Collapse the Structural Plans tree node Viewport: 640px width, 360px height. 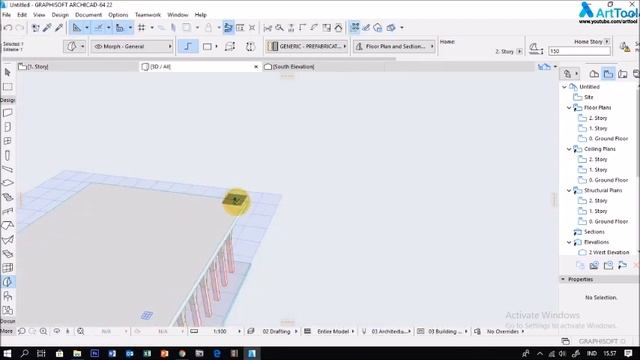[569, 190]
